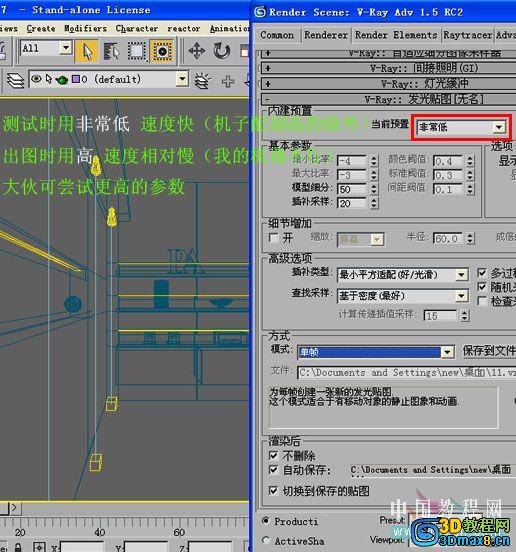Open the Layer Manager icon
The height and width of the screenshot is (552, 516).
(15, 81)
